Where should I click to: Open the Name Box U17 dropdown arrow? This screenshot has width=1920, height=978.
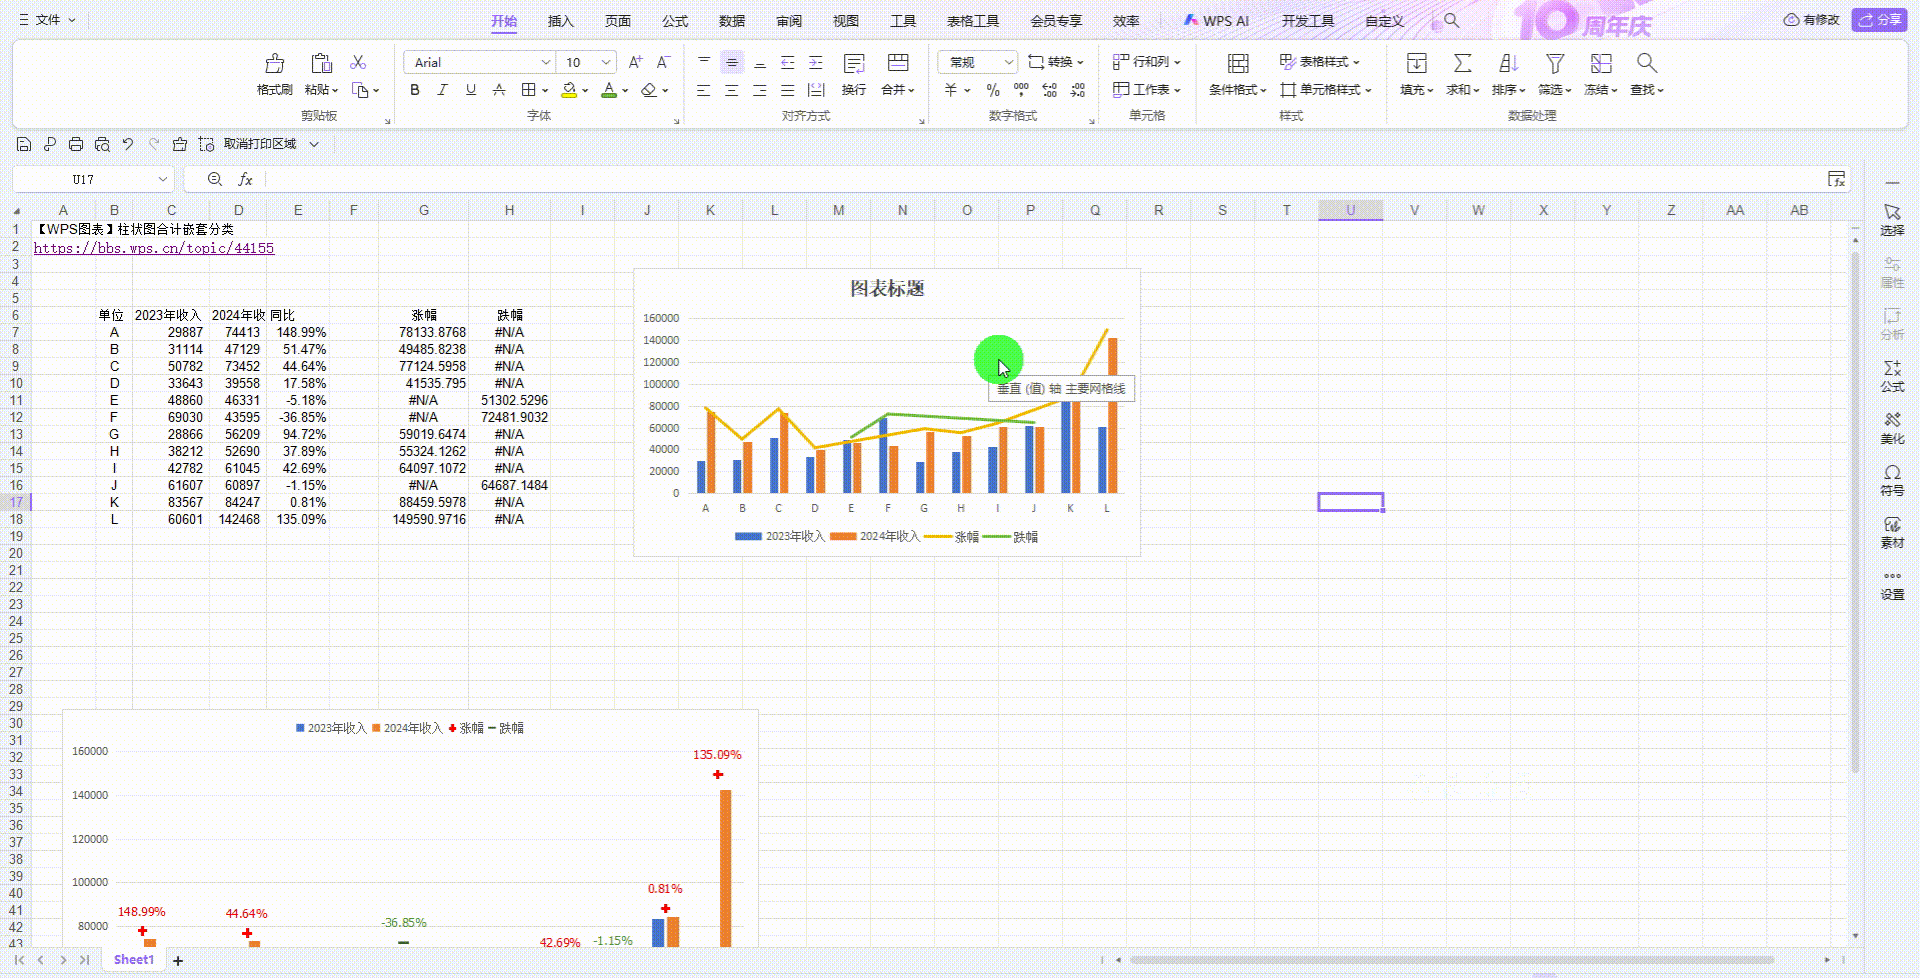162,179
